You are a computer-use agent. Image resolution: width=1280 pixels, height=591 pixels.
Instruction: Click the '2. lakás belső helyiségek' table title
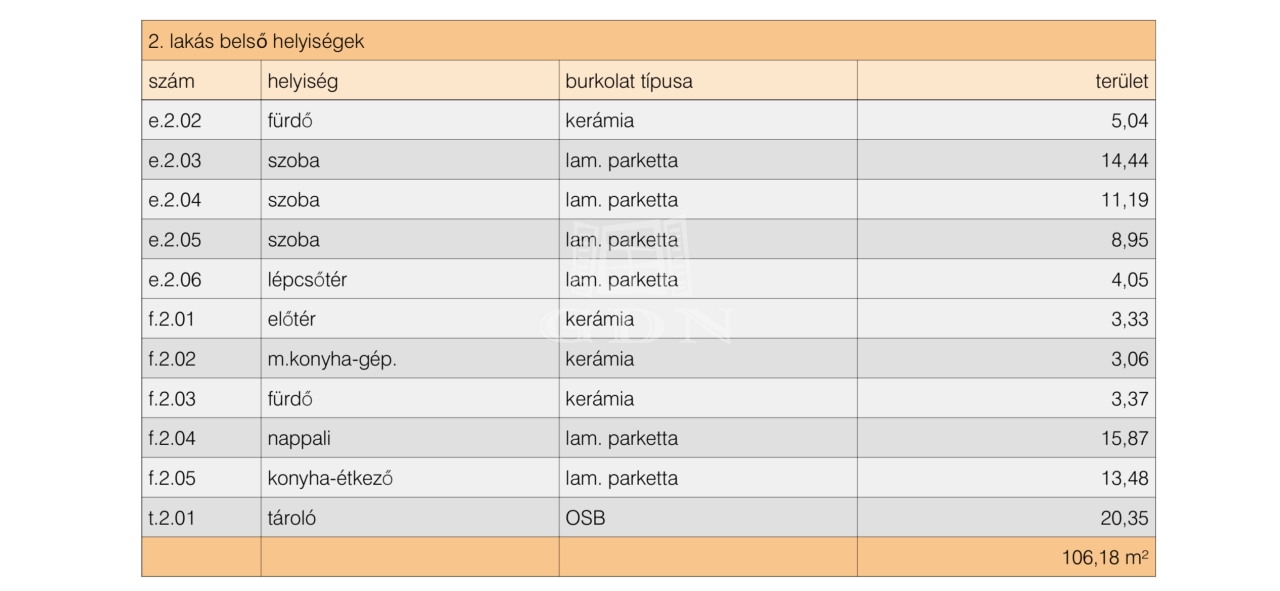click(x=256, y=42)
